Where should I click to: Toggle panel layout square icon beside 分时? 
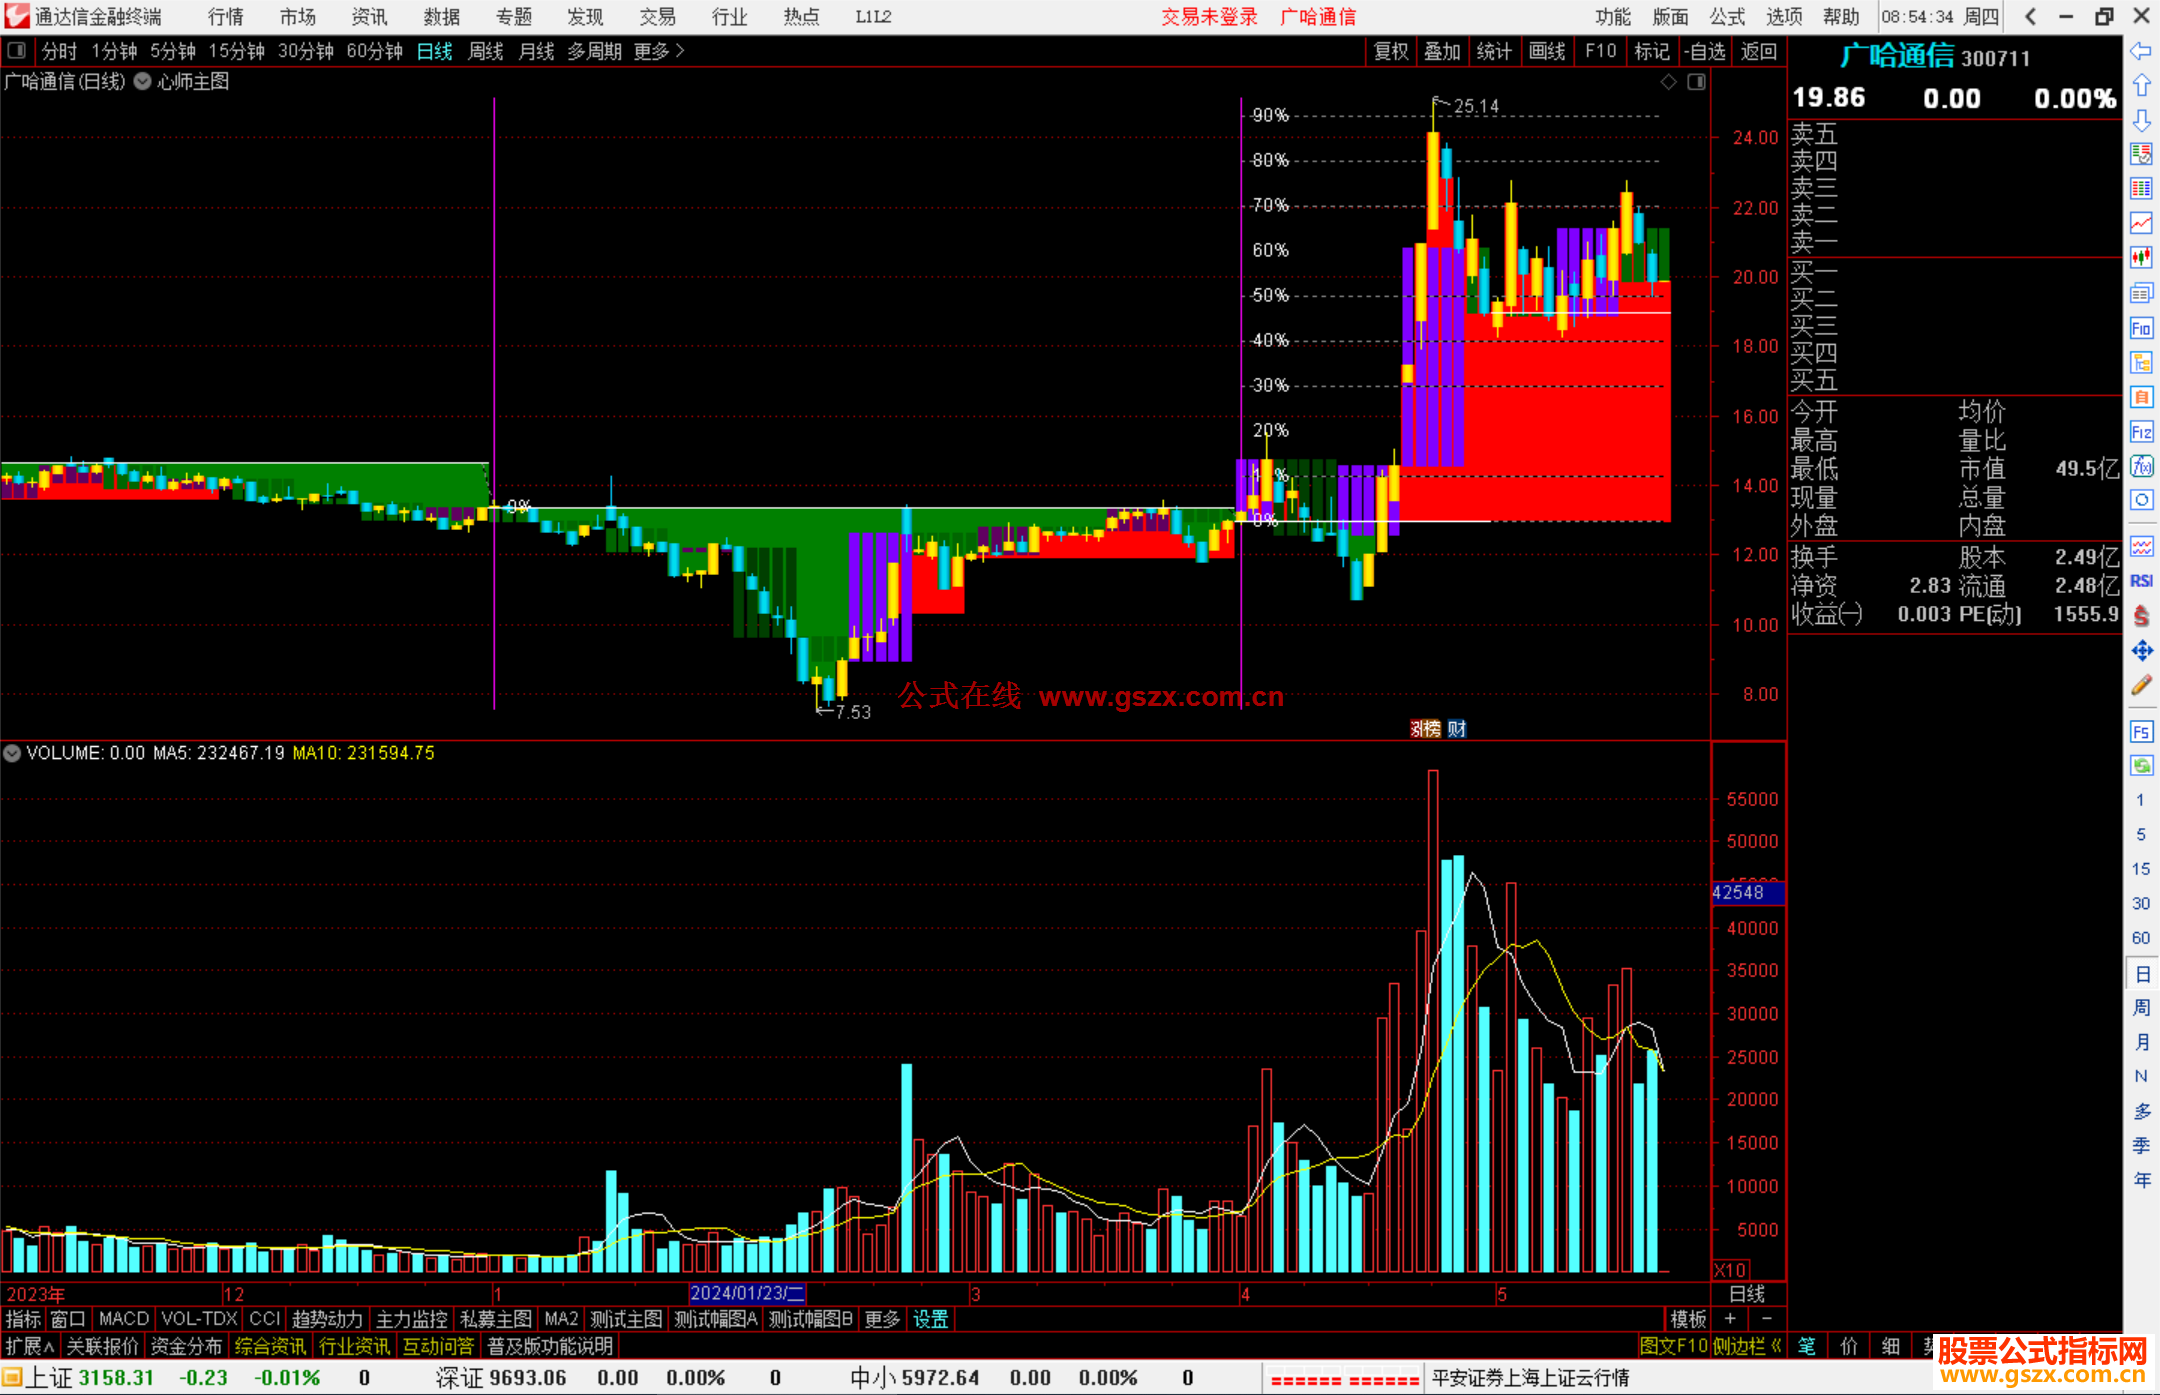tap(17, 50)
